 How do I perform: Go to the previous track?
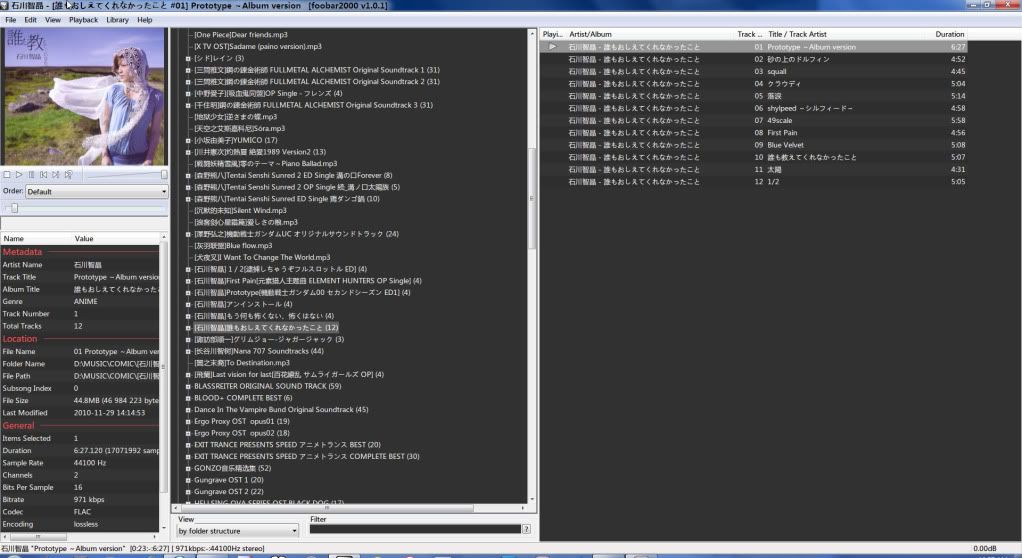44,175
